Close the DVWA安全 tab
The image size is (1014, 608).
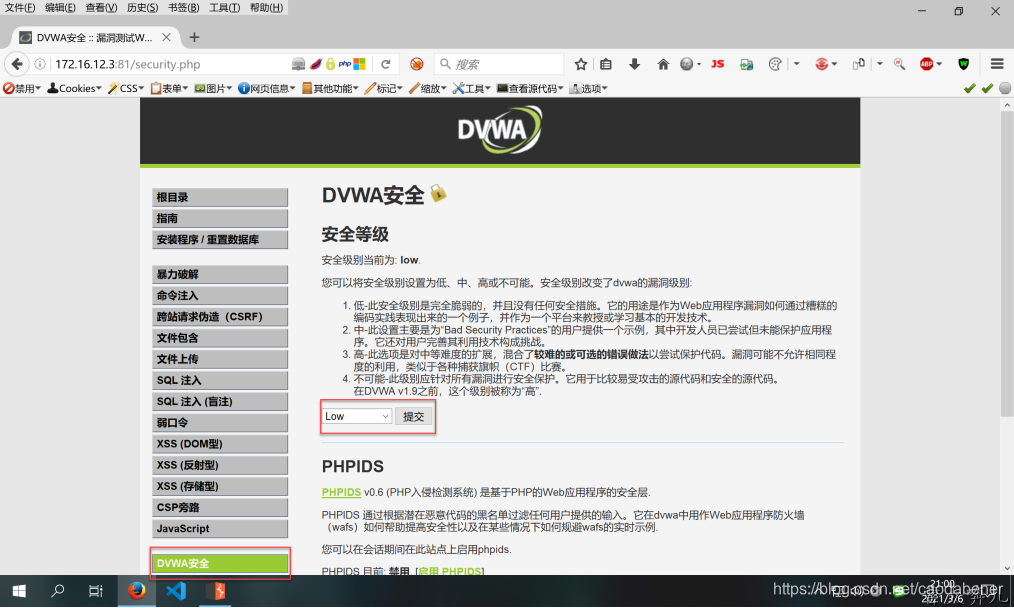coord(166,38)
